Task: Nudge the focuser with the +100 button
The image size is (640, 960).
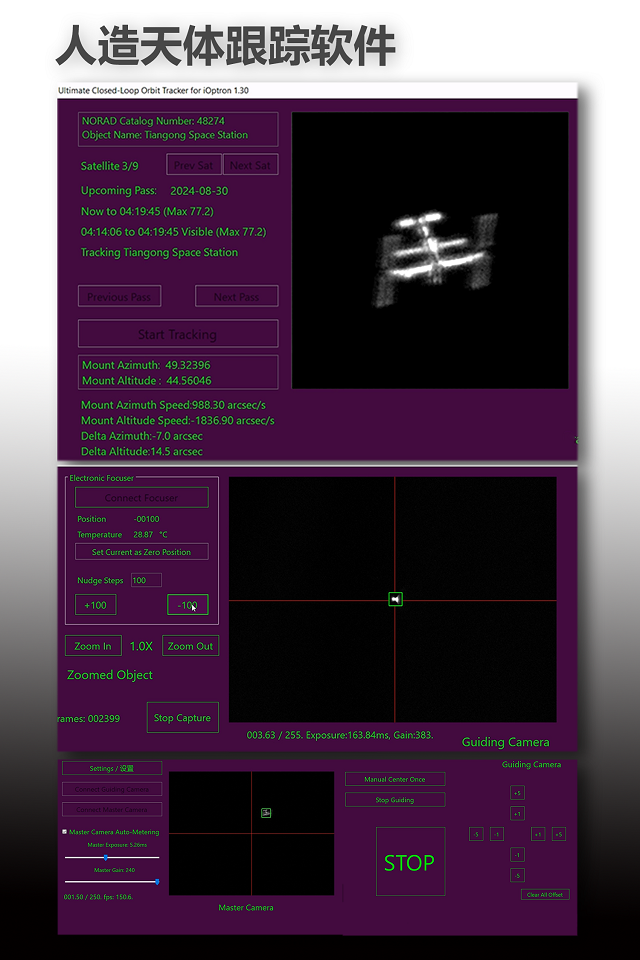Action: (x=96, y=605)
